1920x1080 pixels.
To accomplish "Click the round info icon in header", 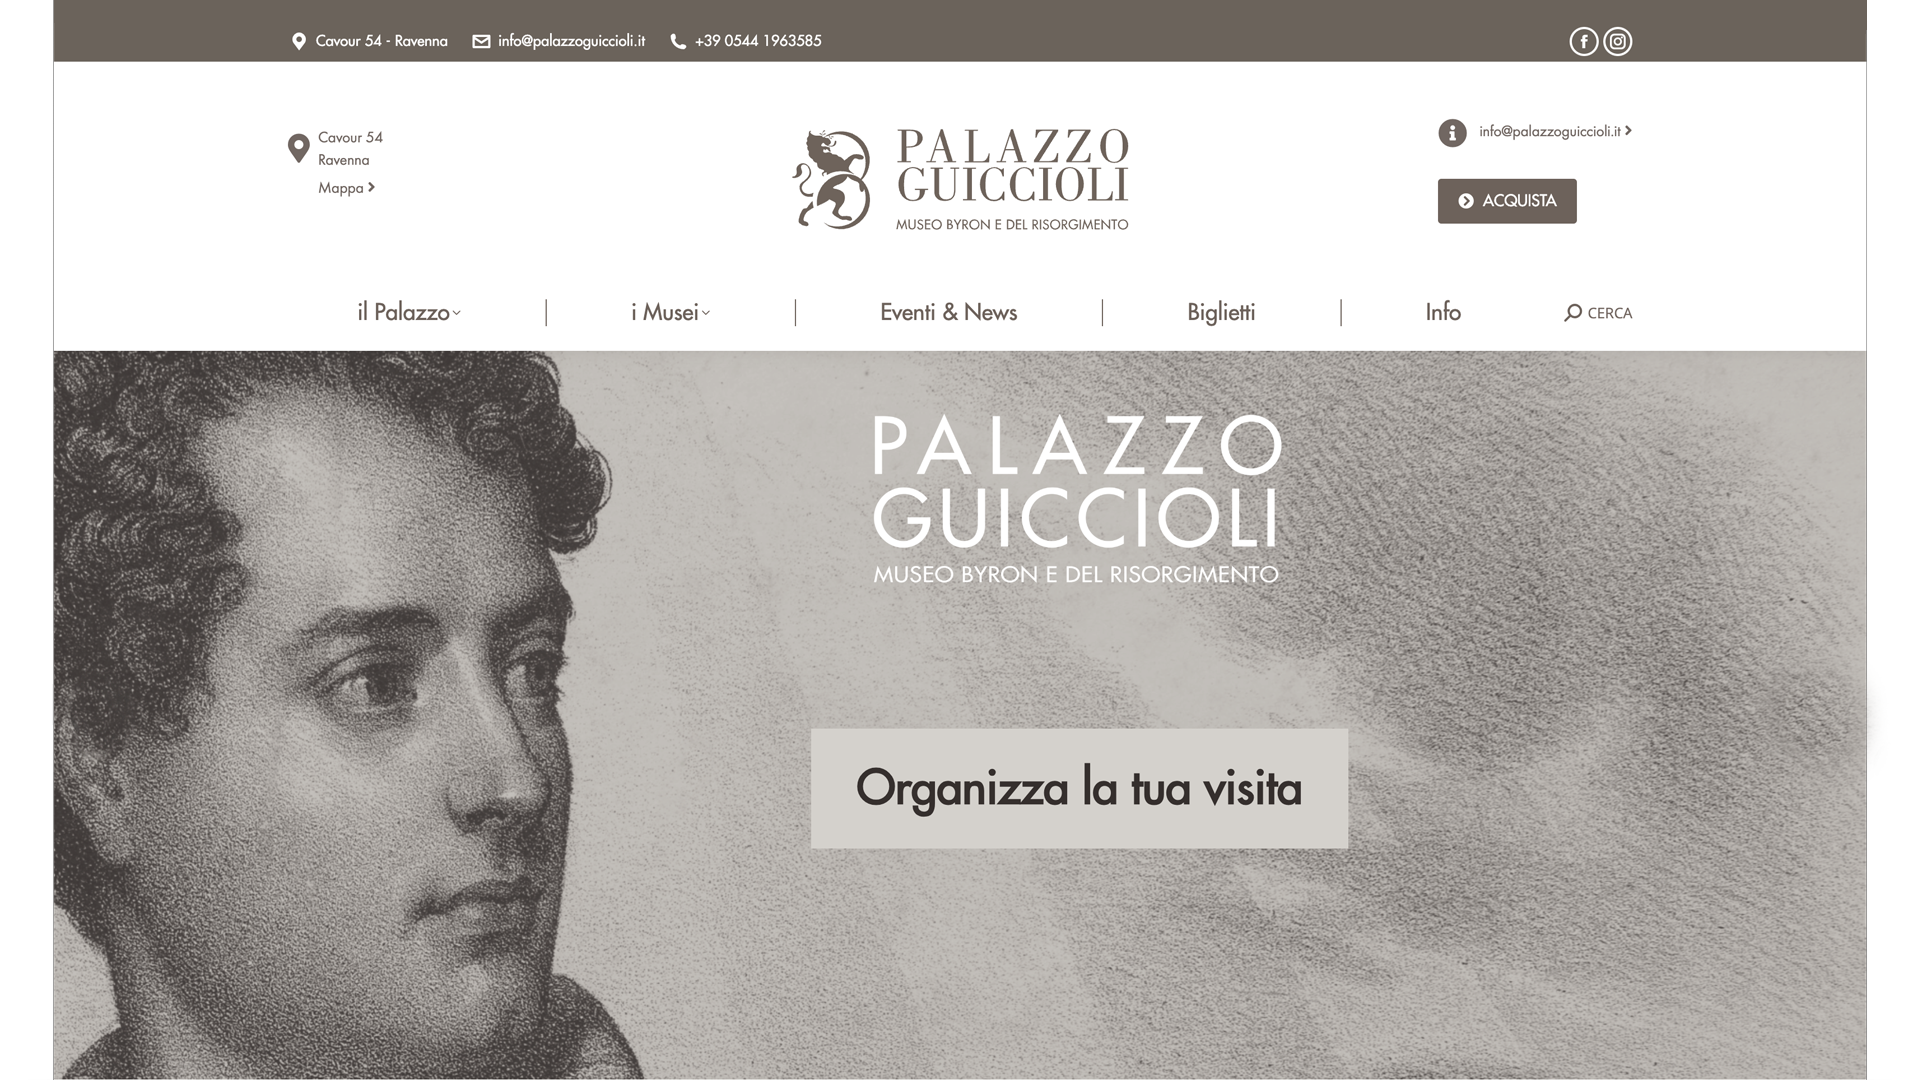I will (1452, 133).
